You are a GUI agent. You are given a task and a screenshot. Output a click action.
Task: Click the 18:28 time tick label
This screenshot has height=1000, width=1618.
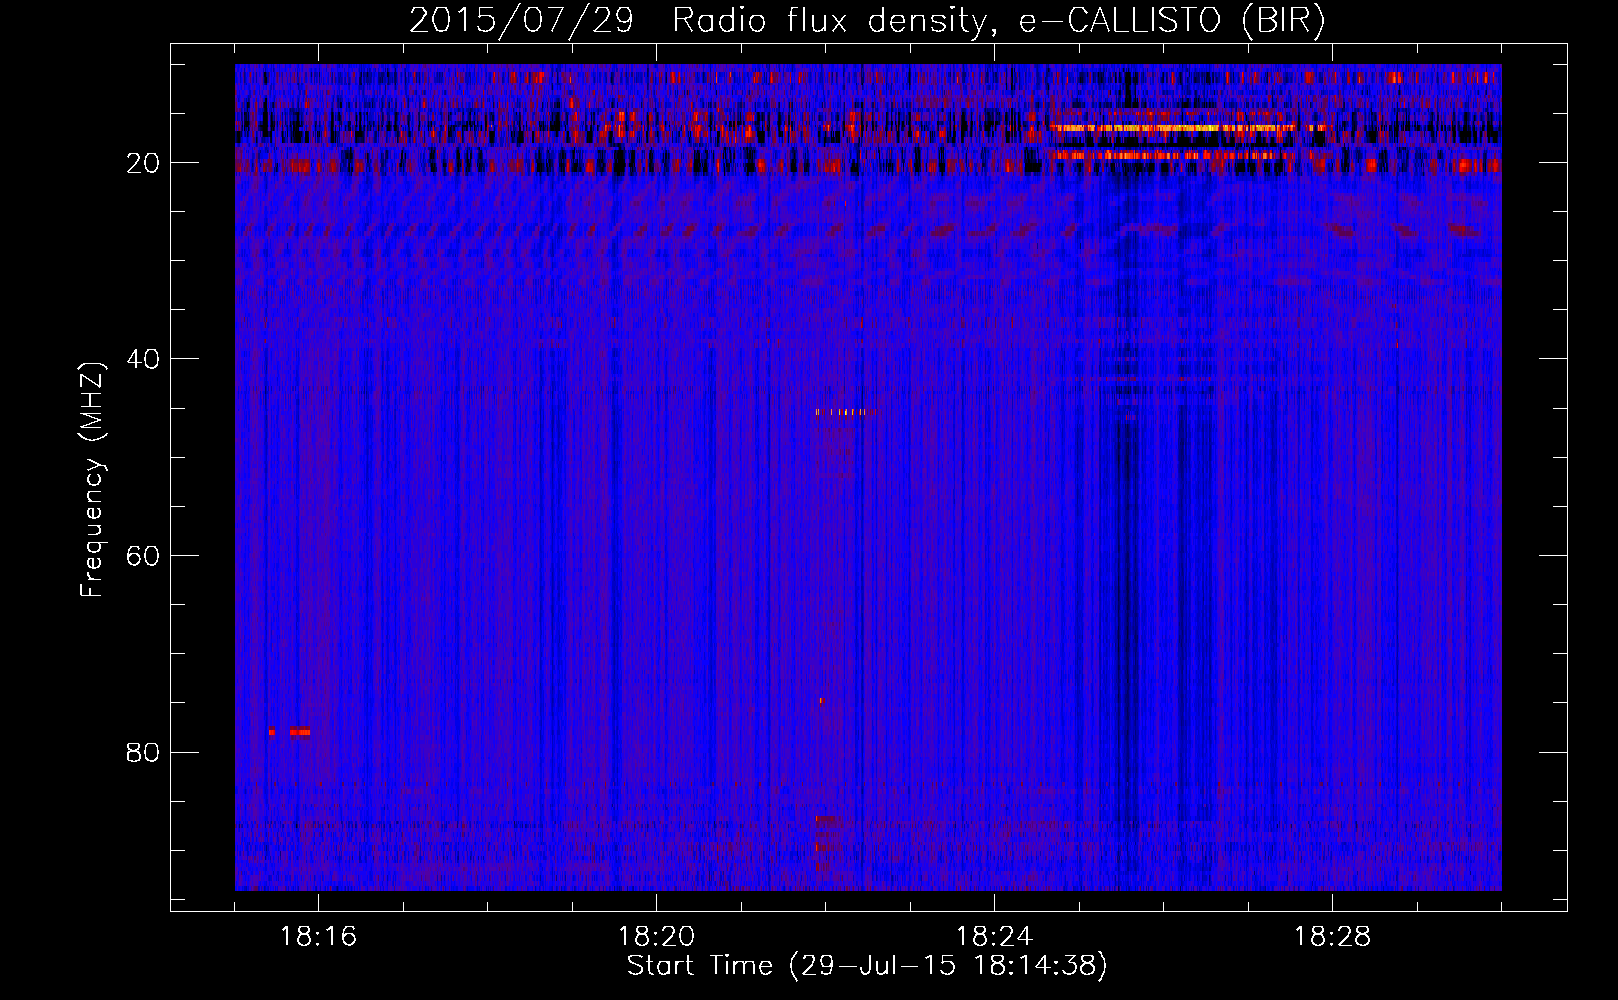click(x=1332, y=937)
